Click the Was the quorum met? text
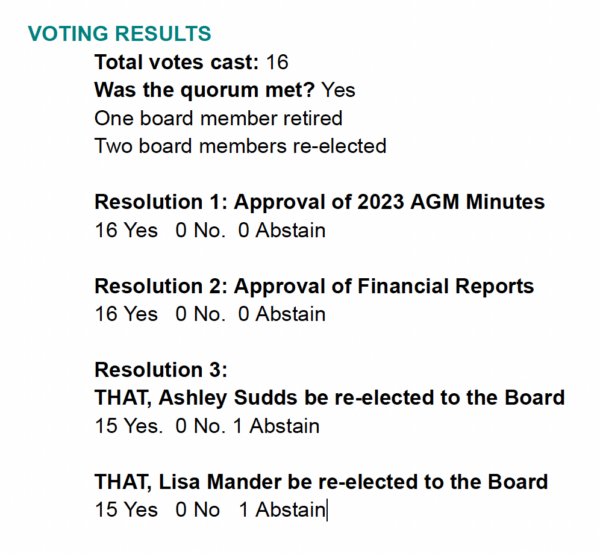600x554 pixels. click(205, 90)
